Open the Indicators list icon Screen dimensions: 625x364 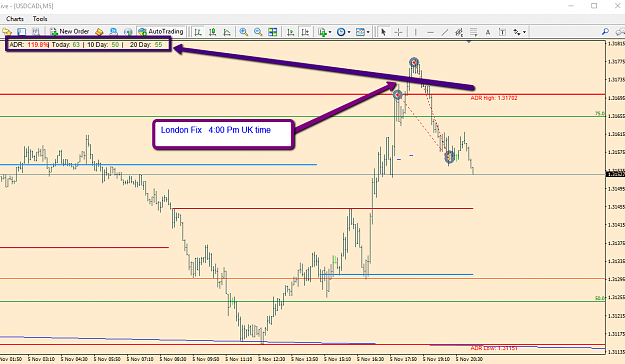tap(322, 32)
